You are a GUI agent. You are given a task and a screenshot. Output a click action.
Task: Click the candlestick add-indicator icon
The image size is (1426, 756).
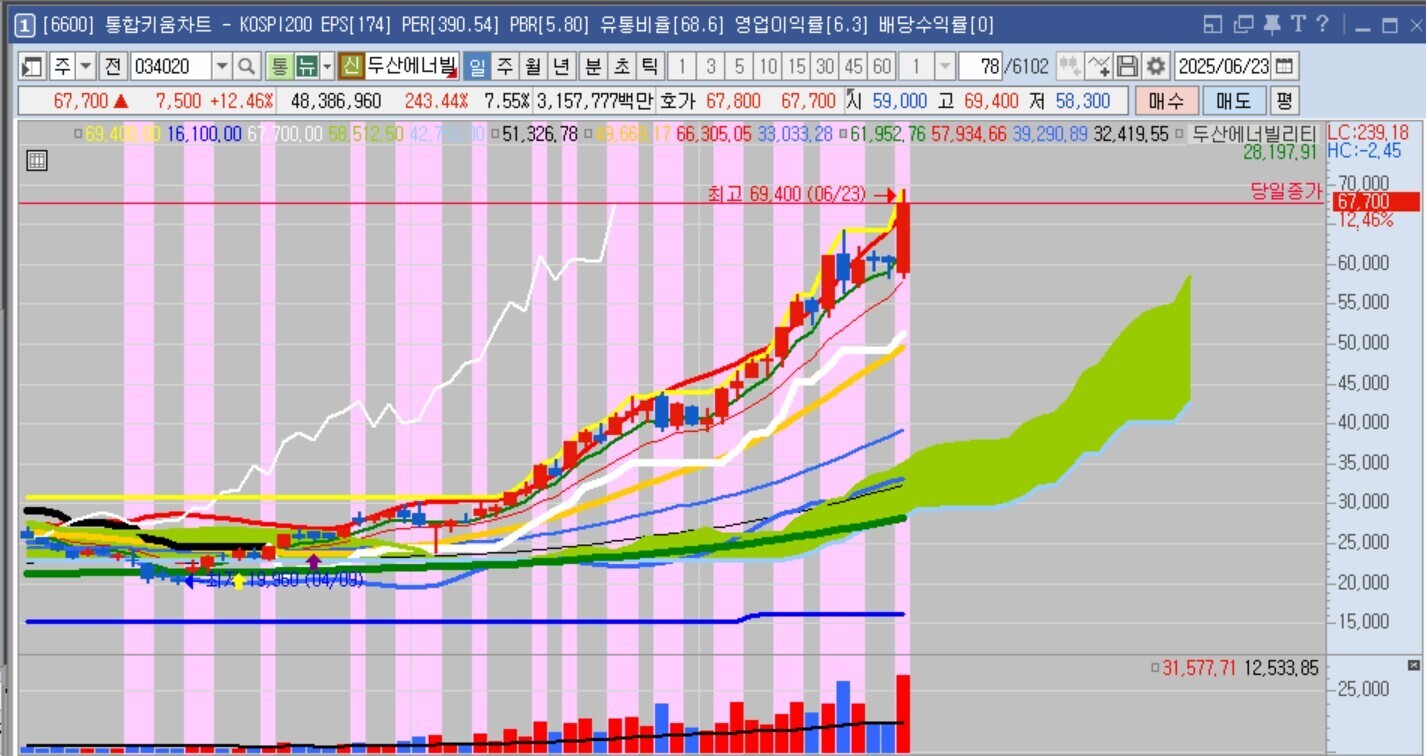pos(1070,67)
